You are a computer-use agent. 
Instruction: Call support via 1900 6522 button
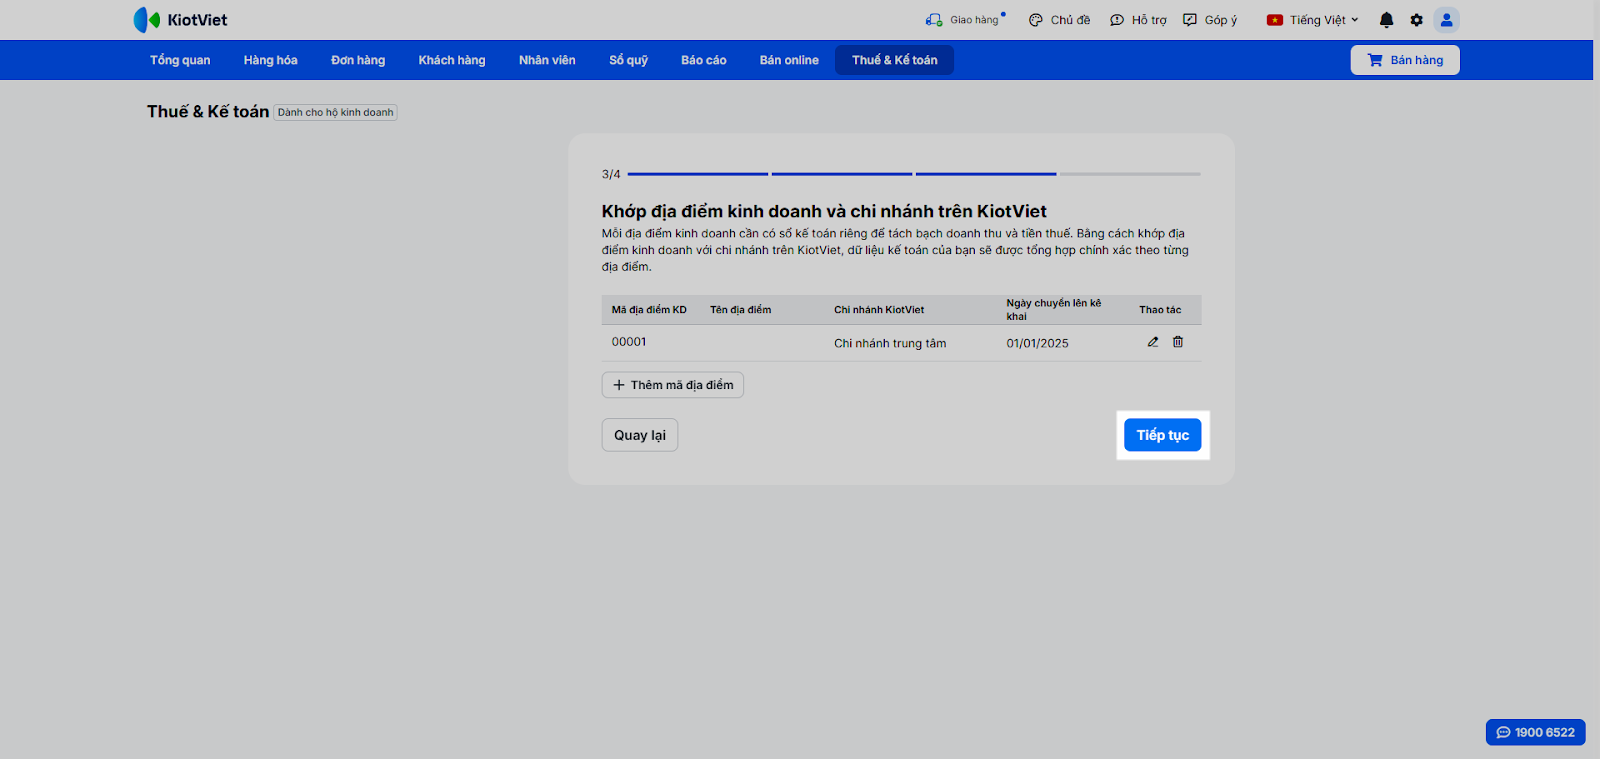(1536, 733)
